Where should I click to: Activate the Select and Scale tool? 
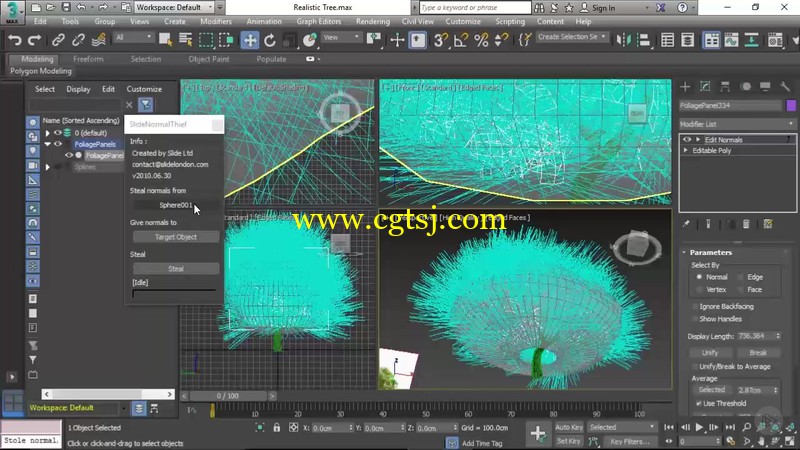290,40
